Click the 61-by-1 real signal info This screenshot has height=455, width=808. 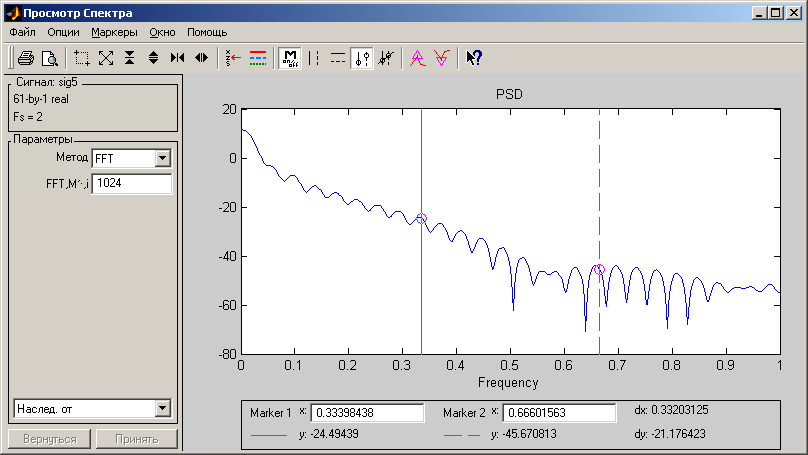[41, 99]
